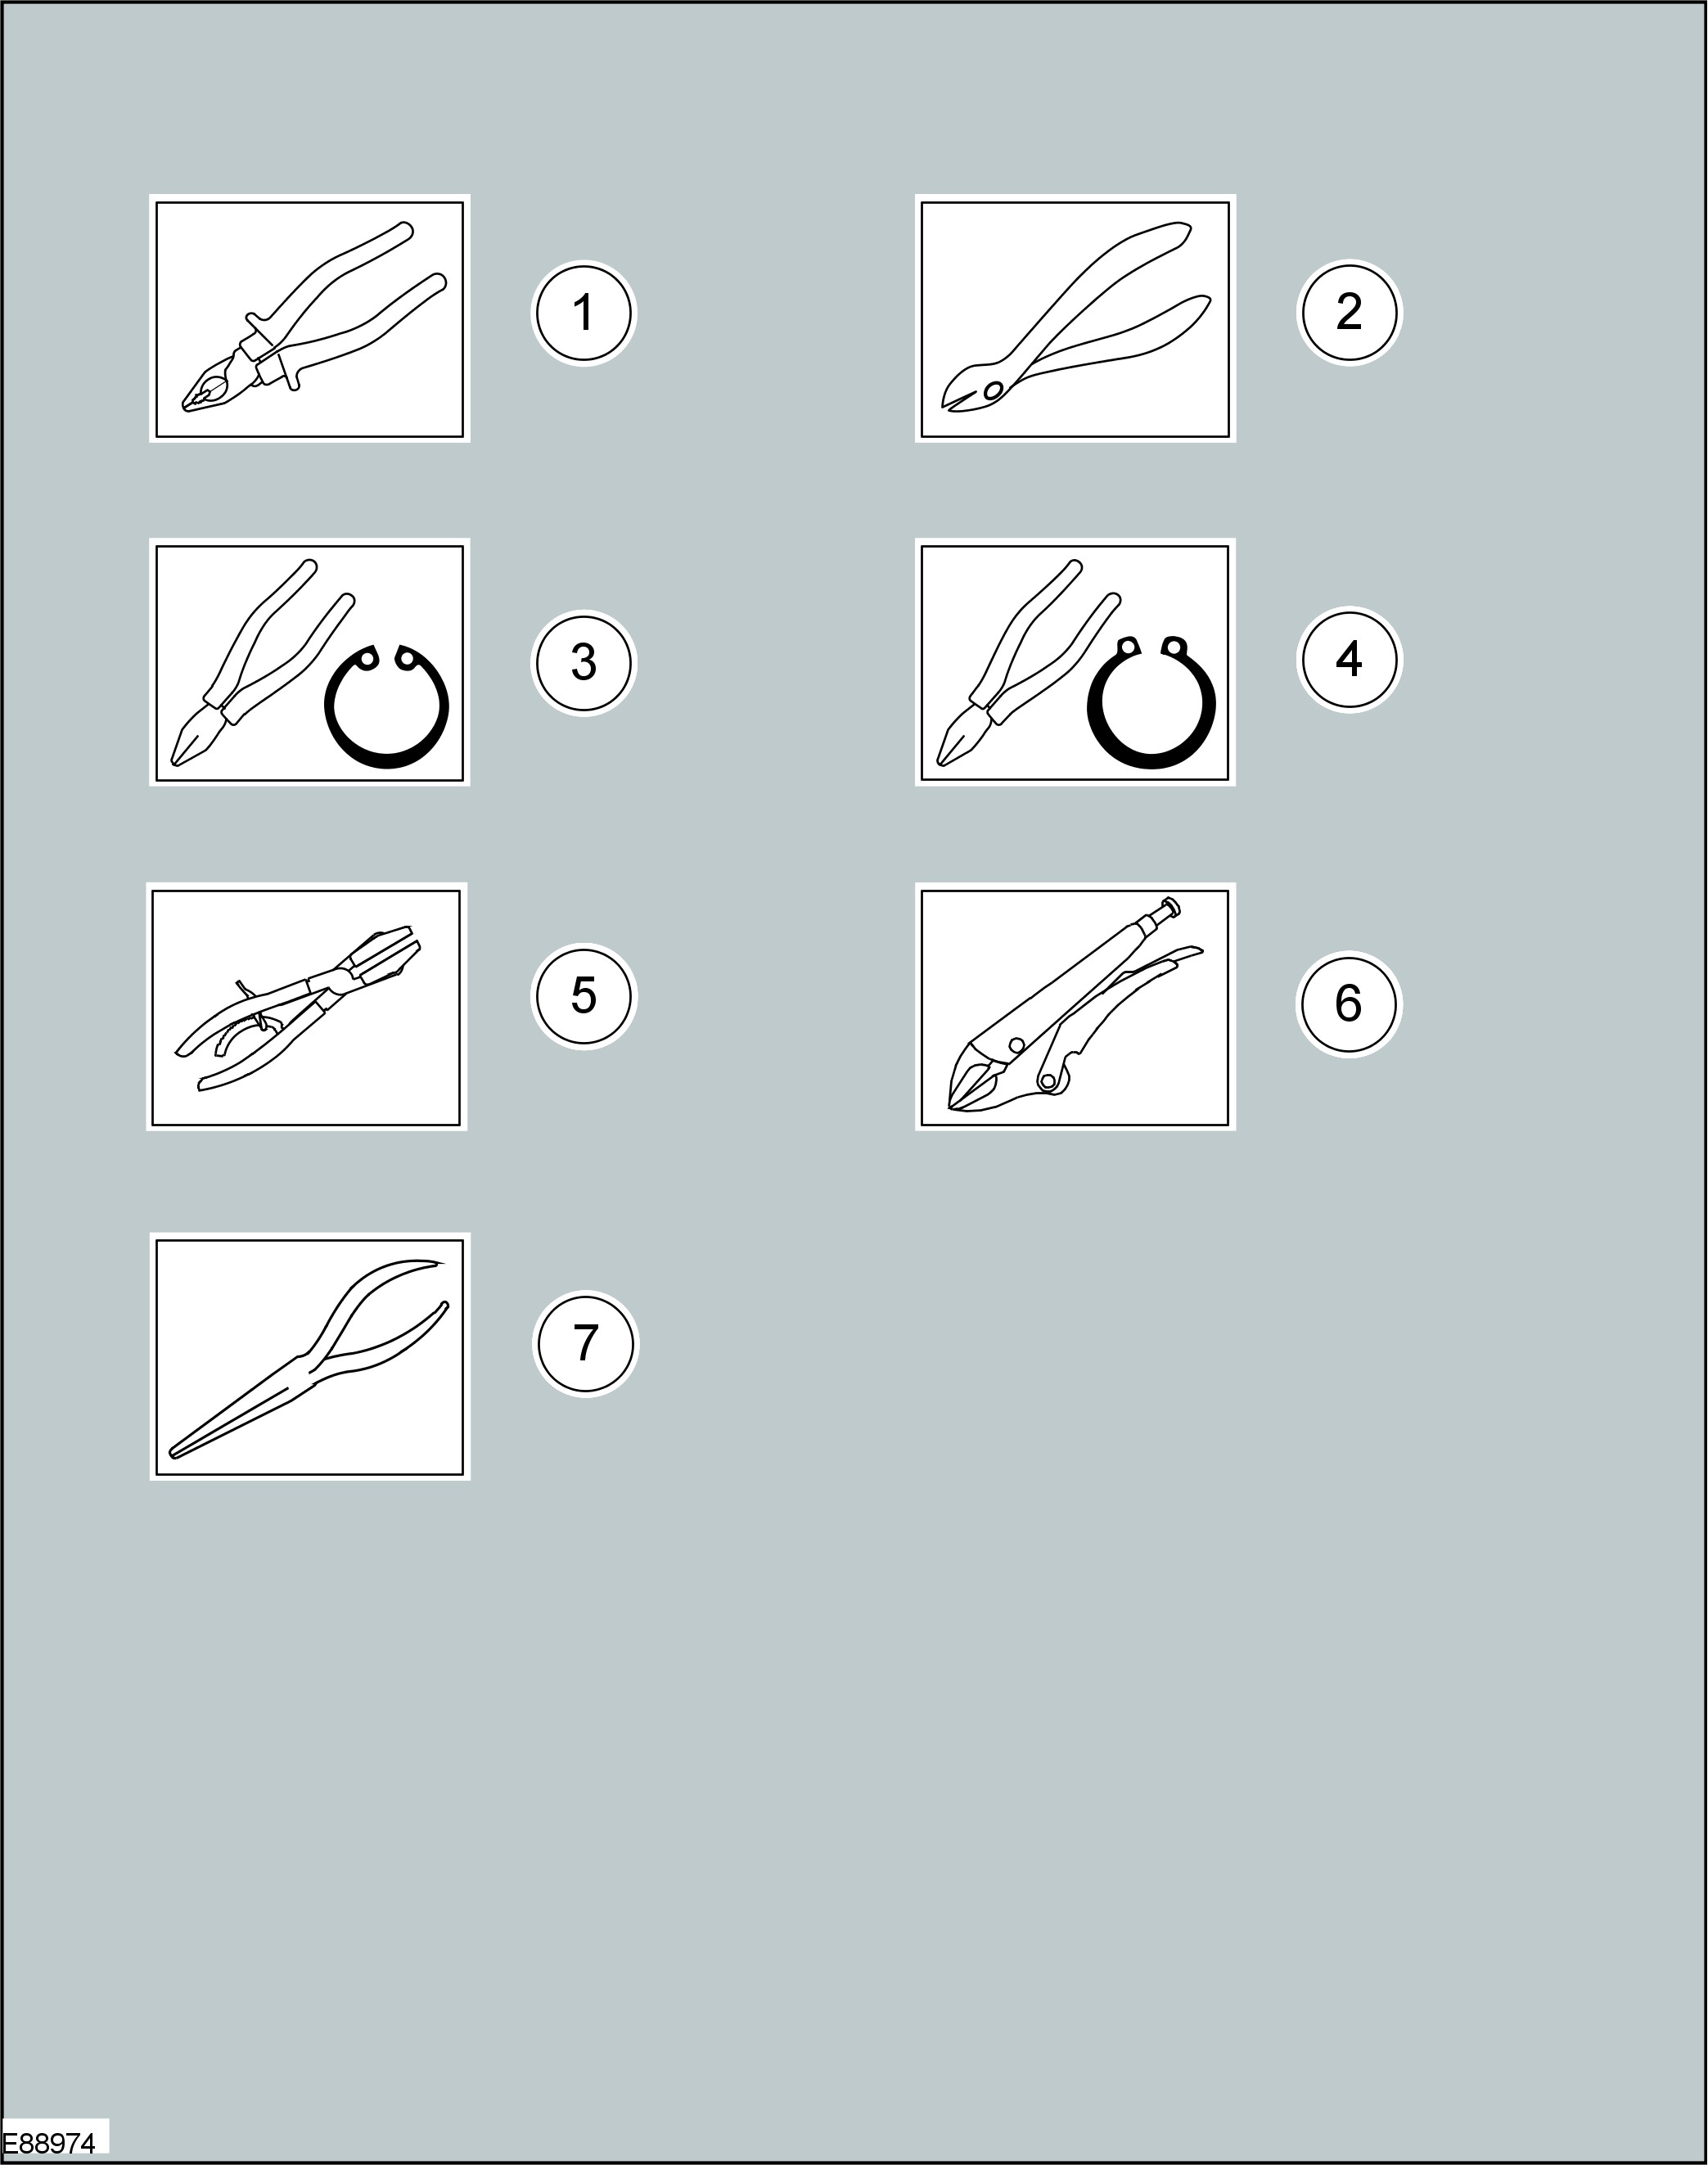Select the side cutter pliers picture
The image size is (1708, 2165).
tap(1075, 319)
